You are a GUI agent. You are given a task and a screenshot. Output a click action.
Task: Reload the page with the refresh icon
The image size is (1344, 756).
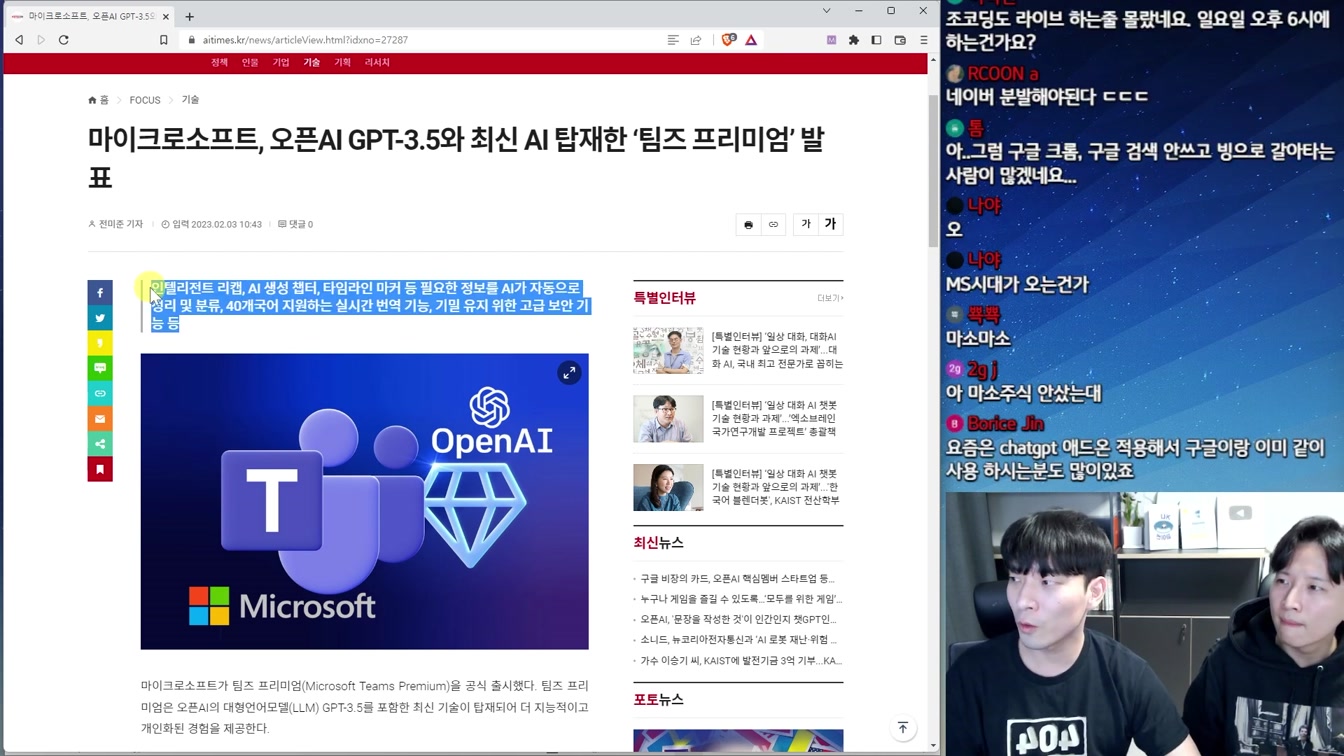pos(64,40)
